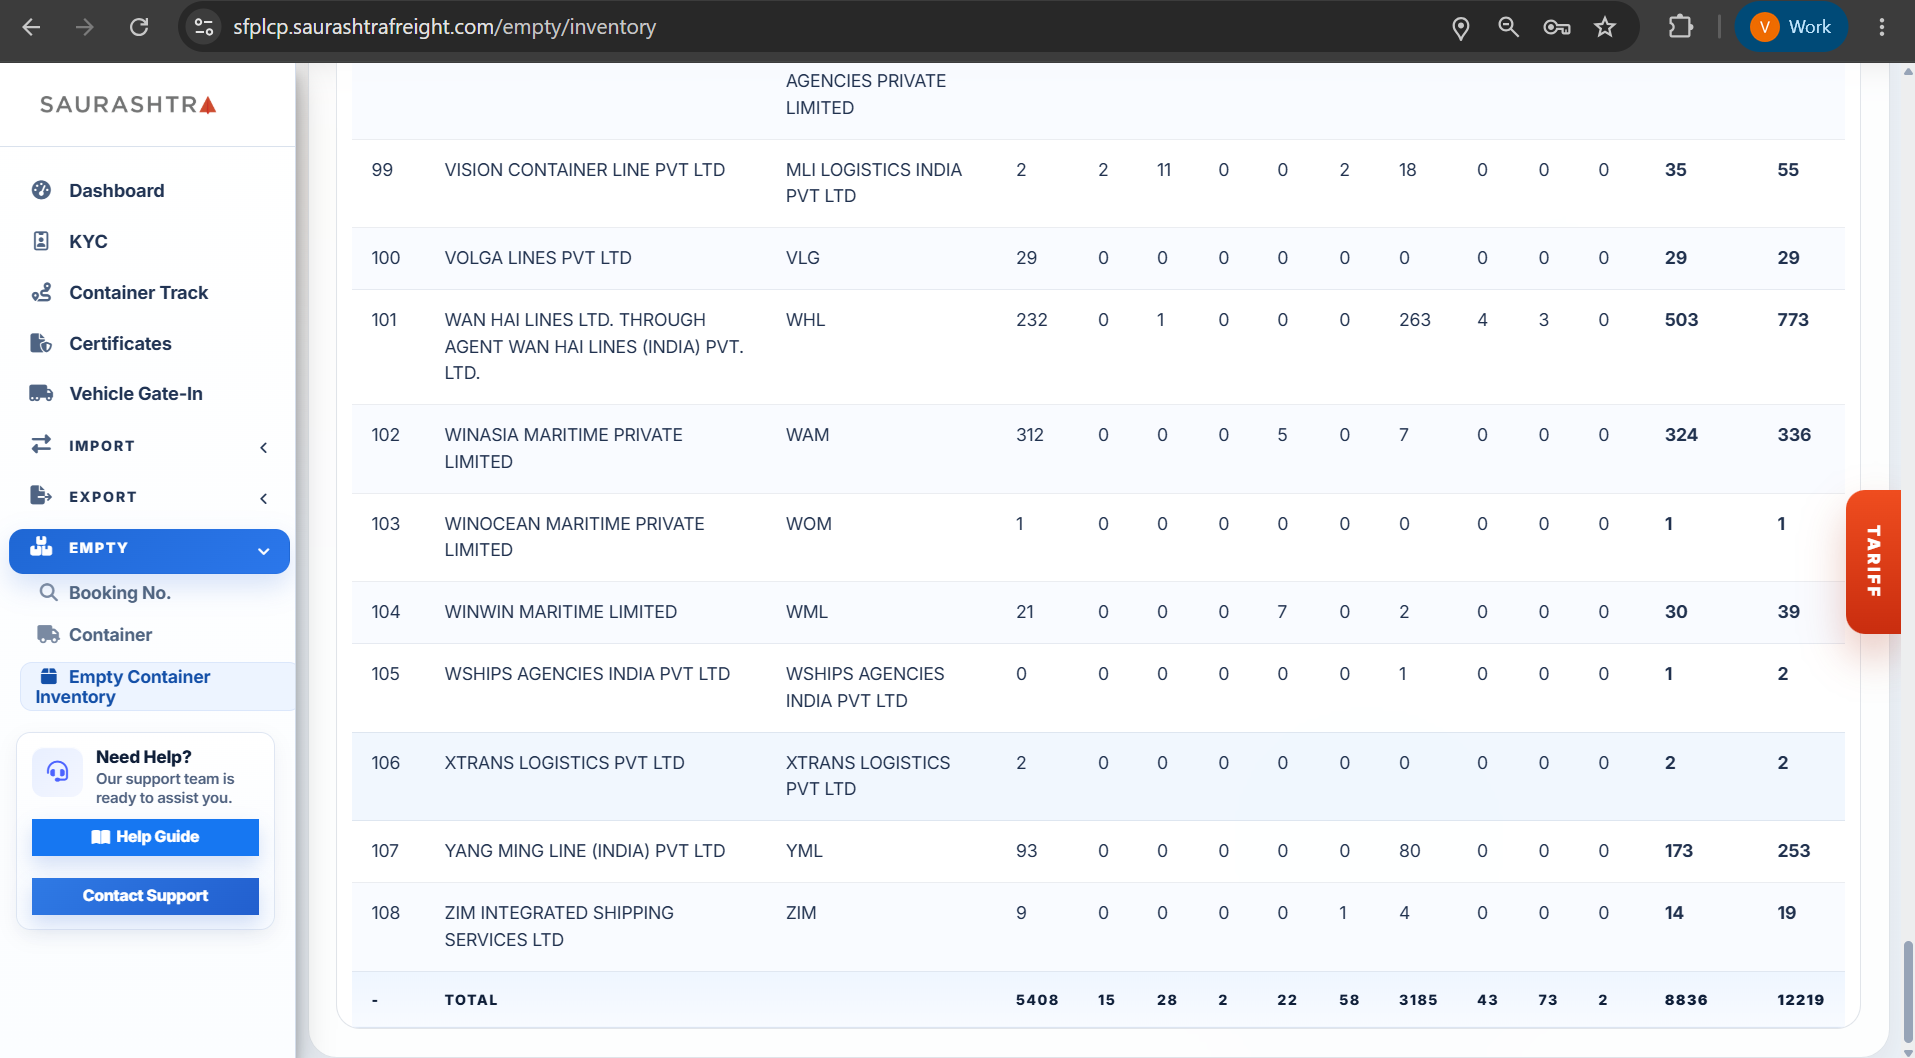
Task: Open the TARIFF side tab
Action: tap(1873, 562)
